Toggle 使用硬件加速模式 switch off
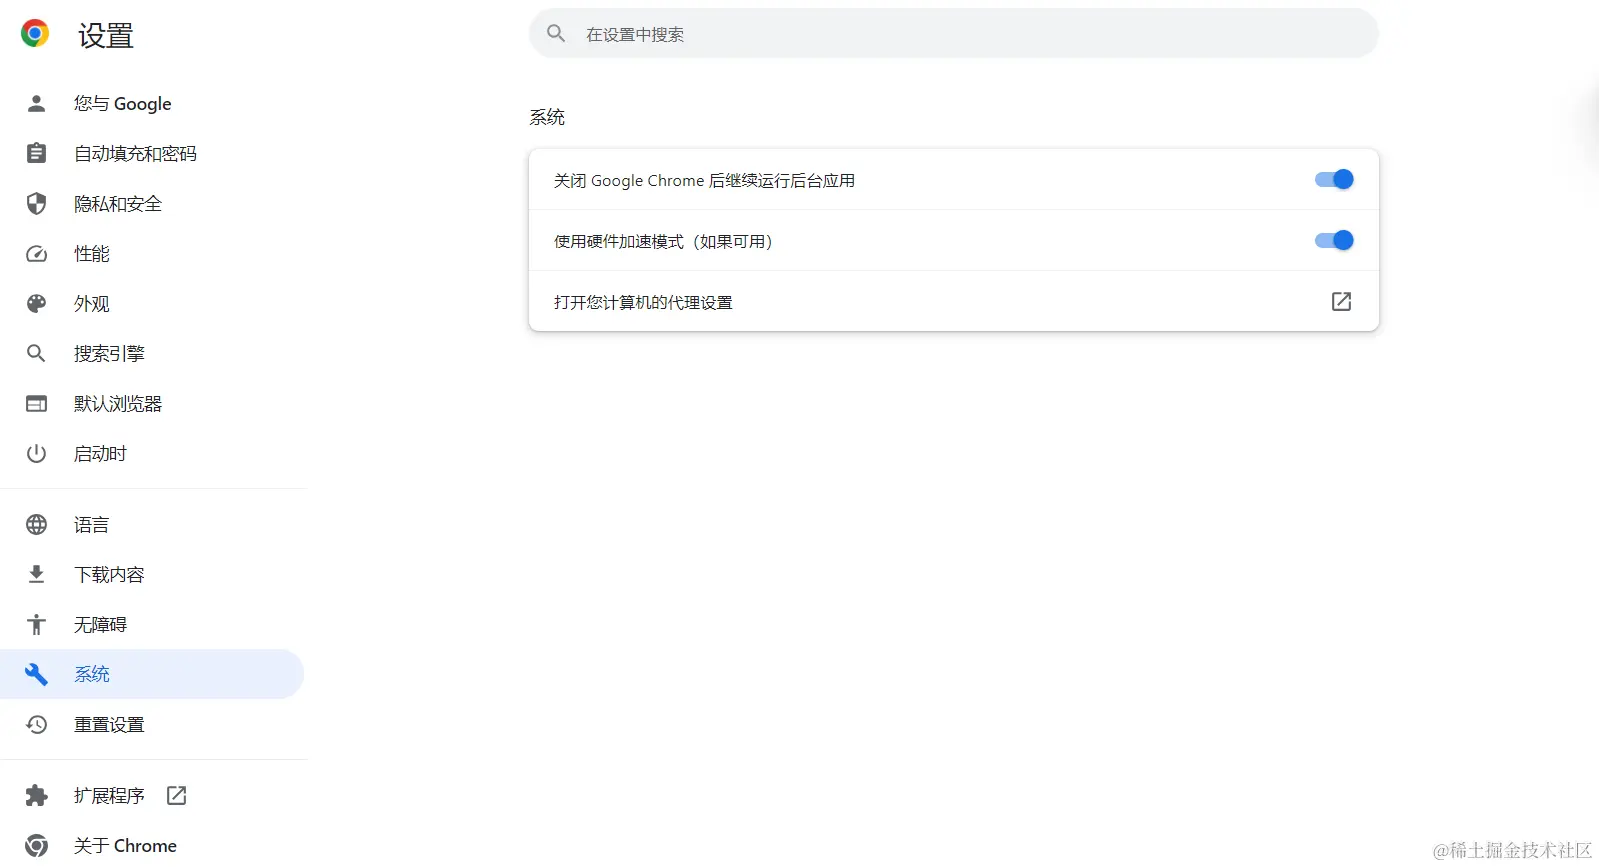This screenshot has width=1599, height=867. point(1334,240)
